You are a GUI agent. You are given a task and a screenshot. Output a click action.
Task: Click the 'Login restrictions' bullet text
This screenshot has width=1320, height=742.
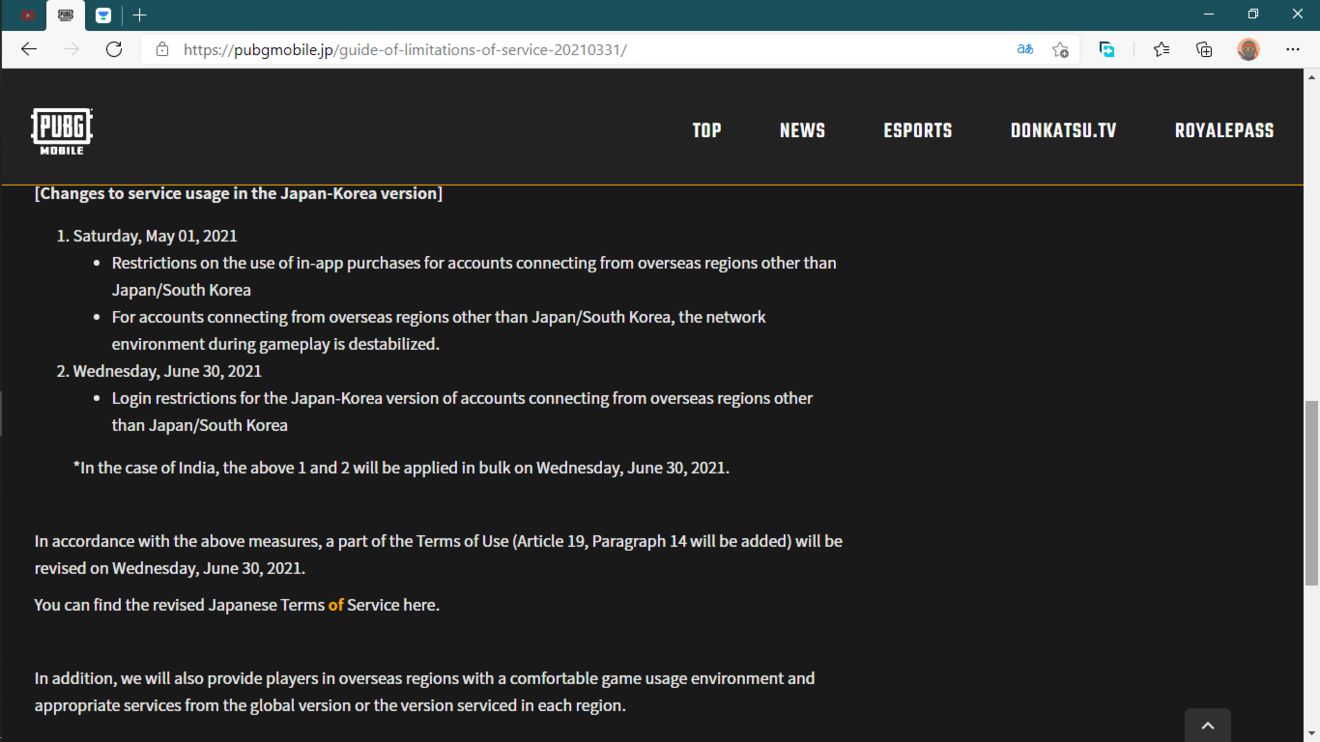pyautogui.click(x=462, y=411)
